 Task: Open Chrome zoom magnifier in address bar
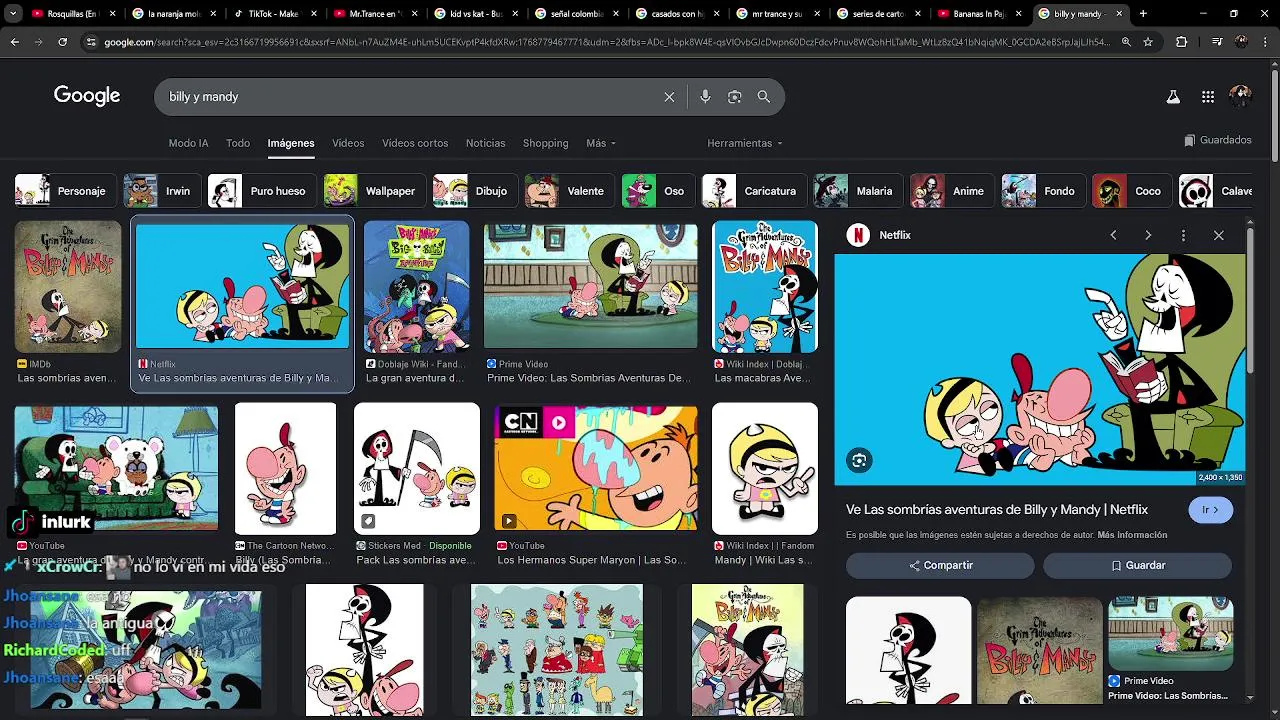point(1126,42)
